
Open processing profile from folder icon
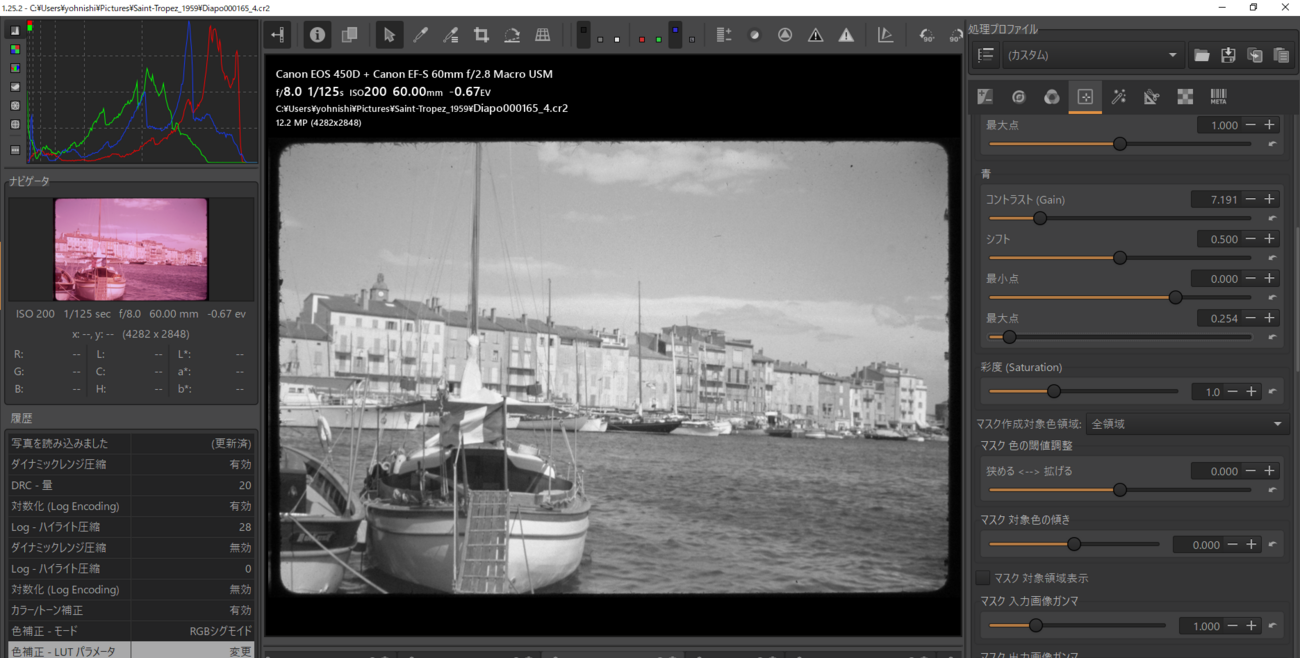pyautogui.click(x=1202, y=56)
